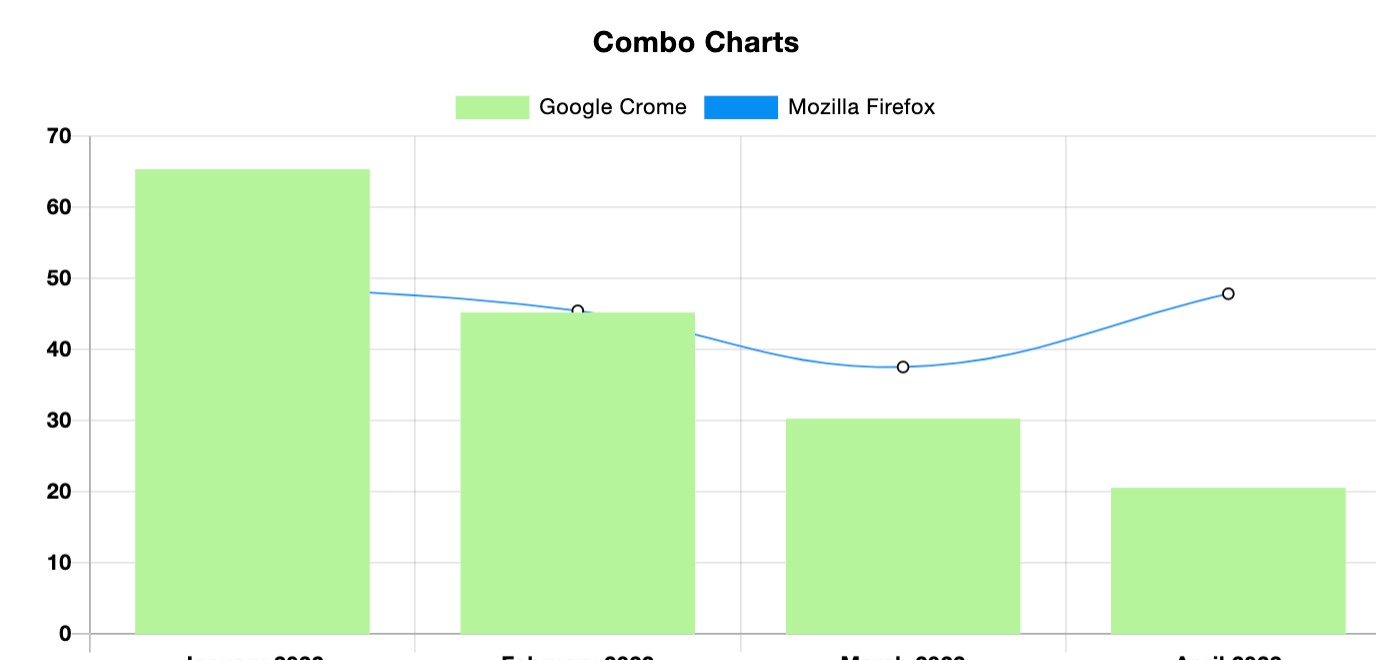Click the lowest Firefox line data point

tap(903, 367)
